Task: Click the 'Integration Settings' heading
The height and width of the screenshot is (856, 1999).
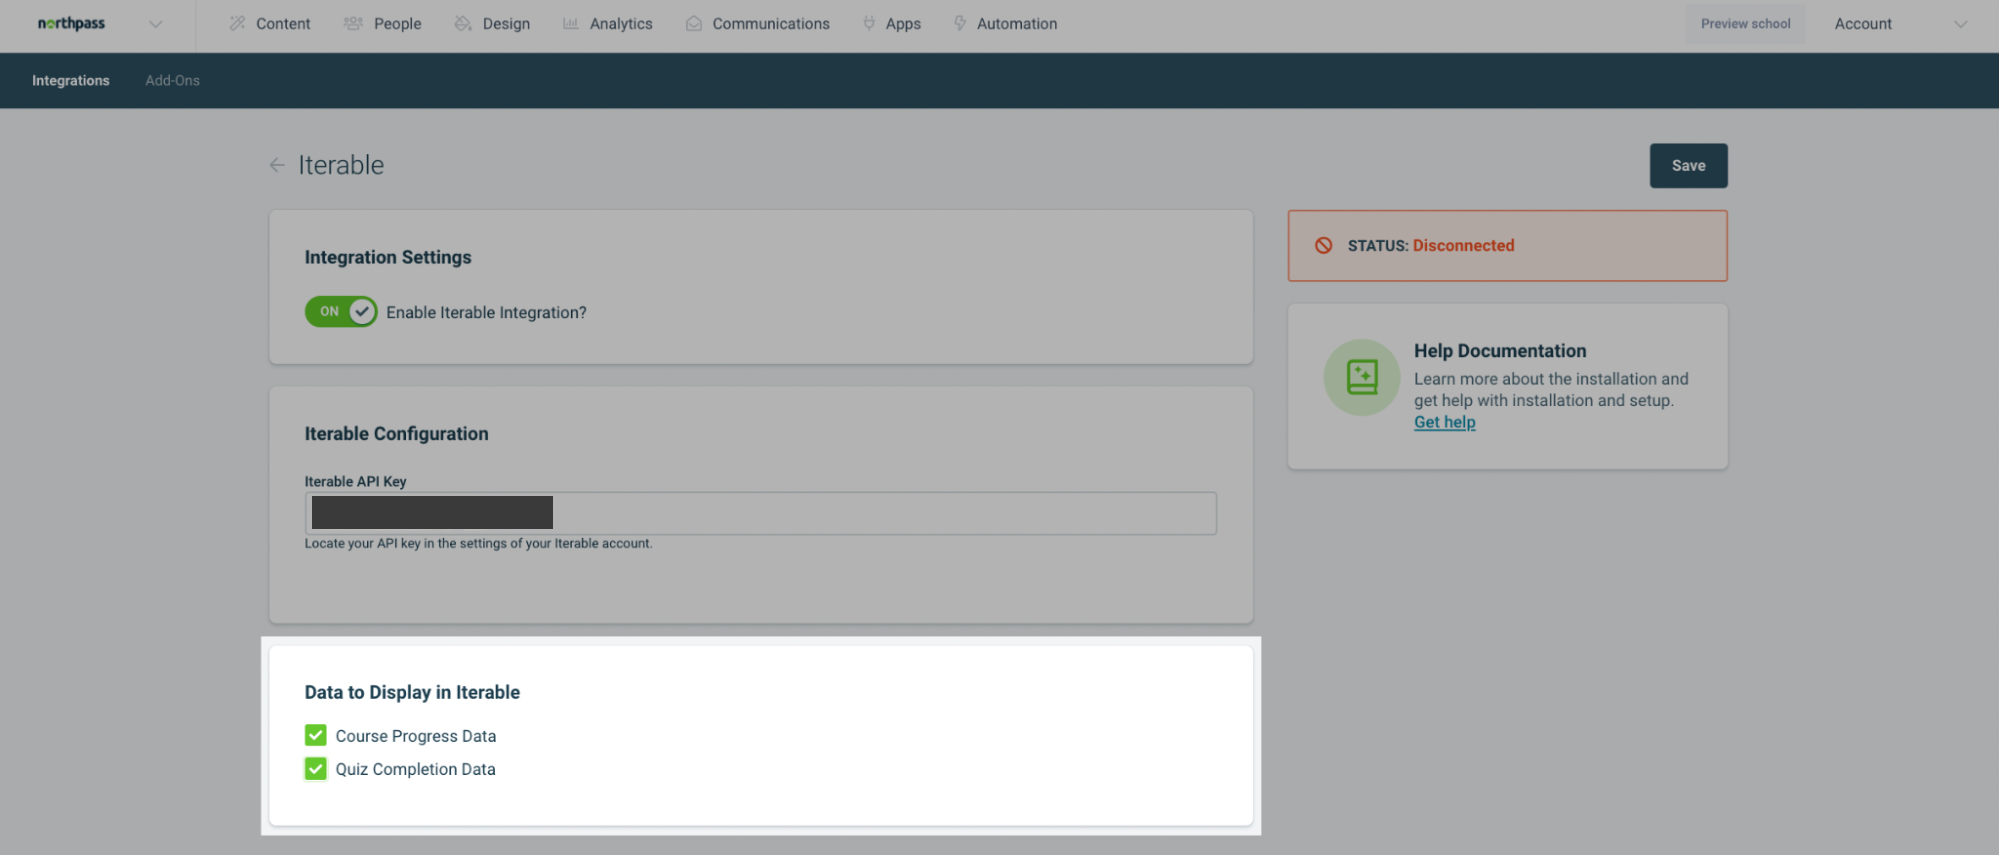Action: click(x=388, y=257)
